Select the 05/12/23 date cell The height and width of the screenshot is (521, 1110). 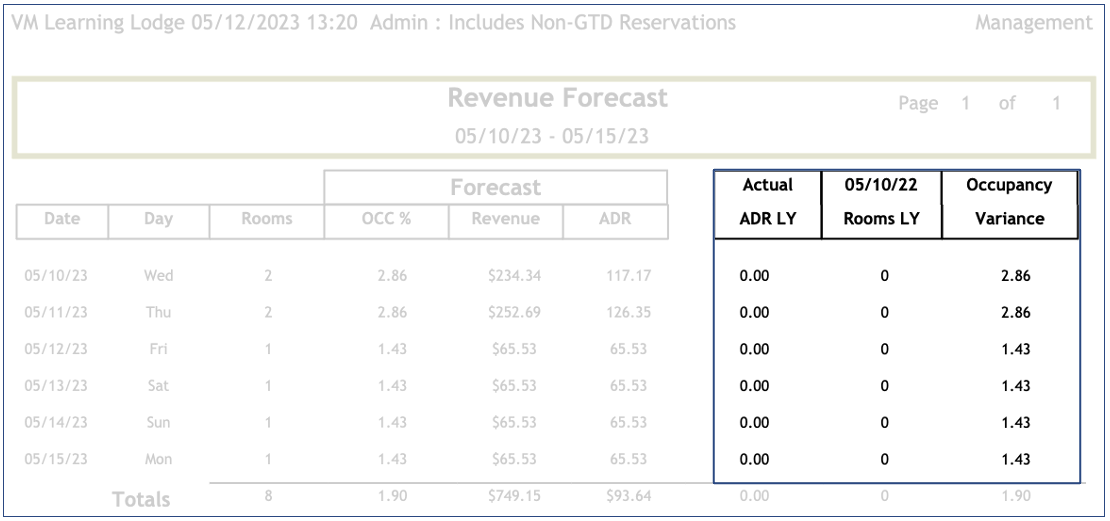[x=55, y=349]
